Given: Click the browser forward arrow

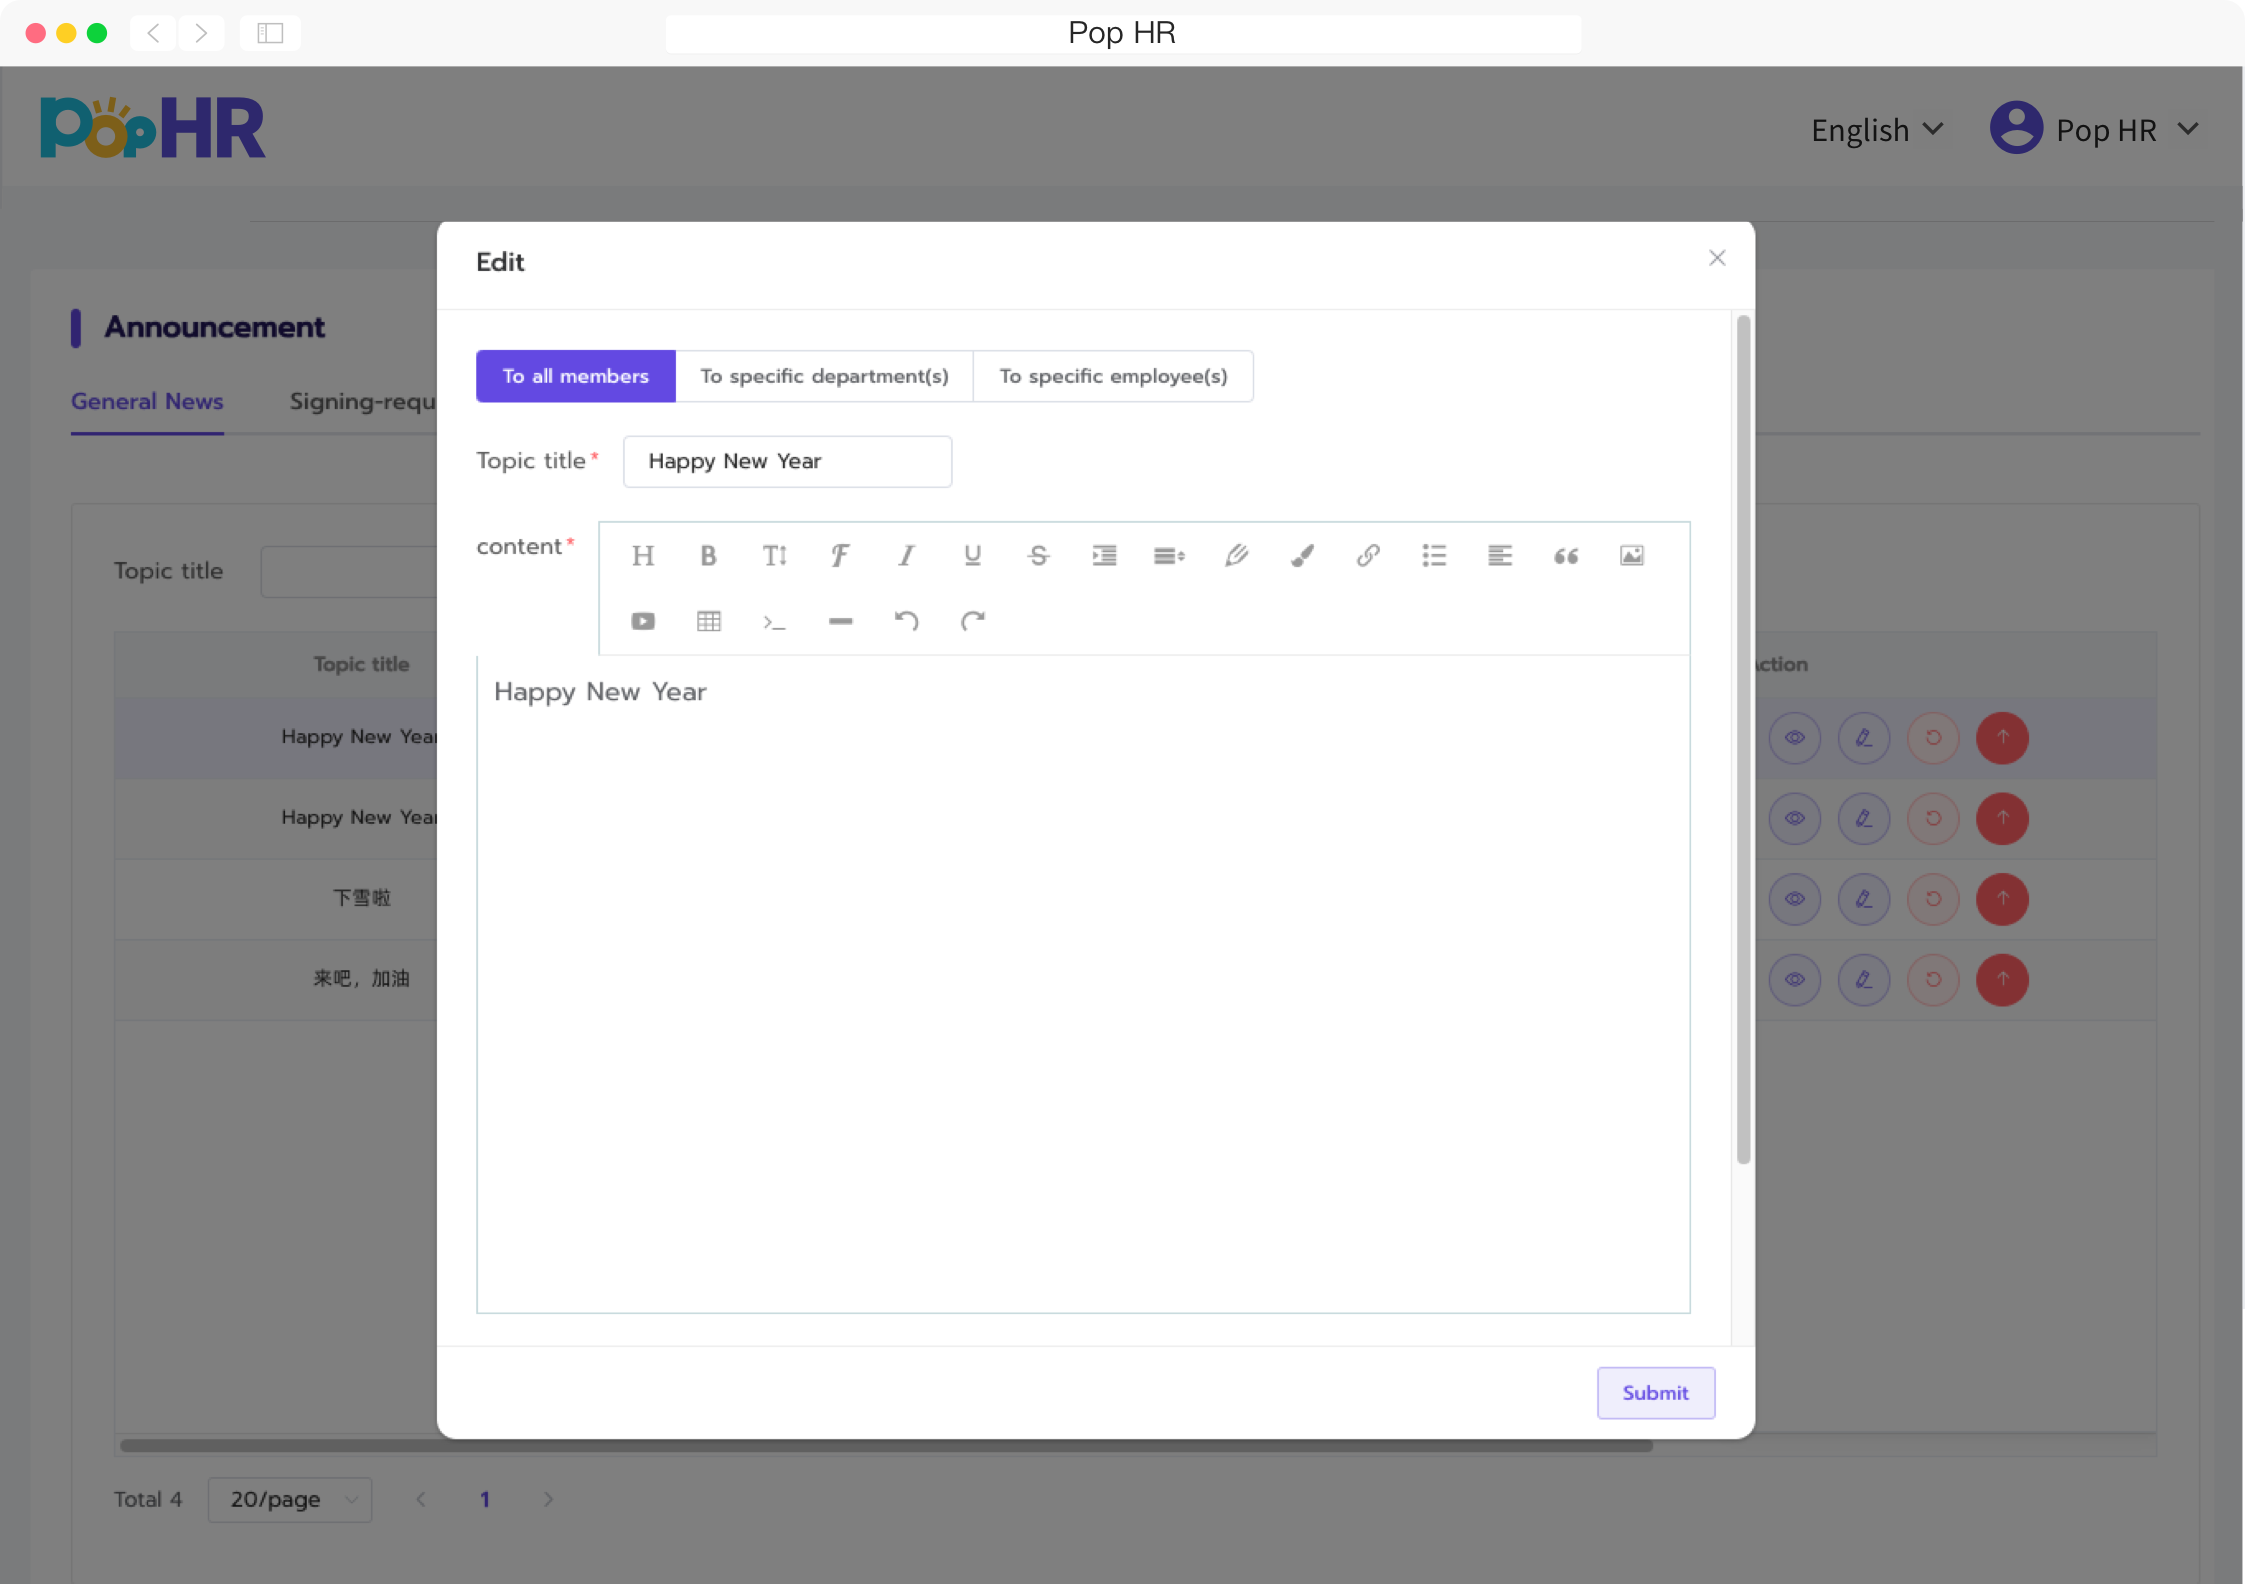Looking at the screenshot, I should (x=201, y=33).
